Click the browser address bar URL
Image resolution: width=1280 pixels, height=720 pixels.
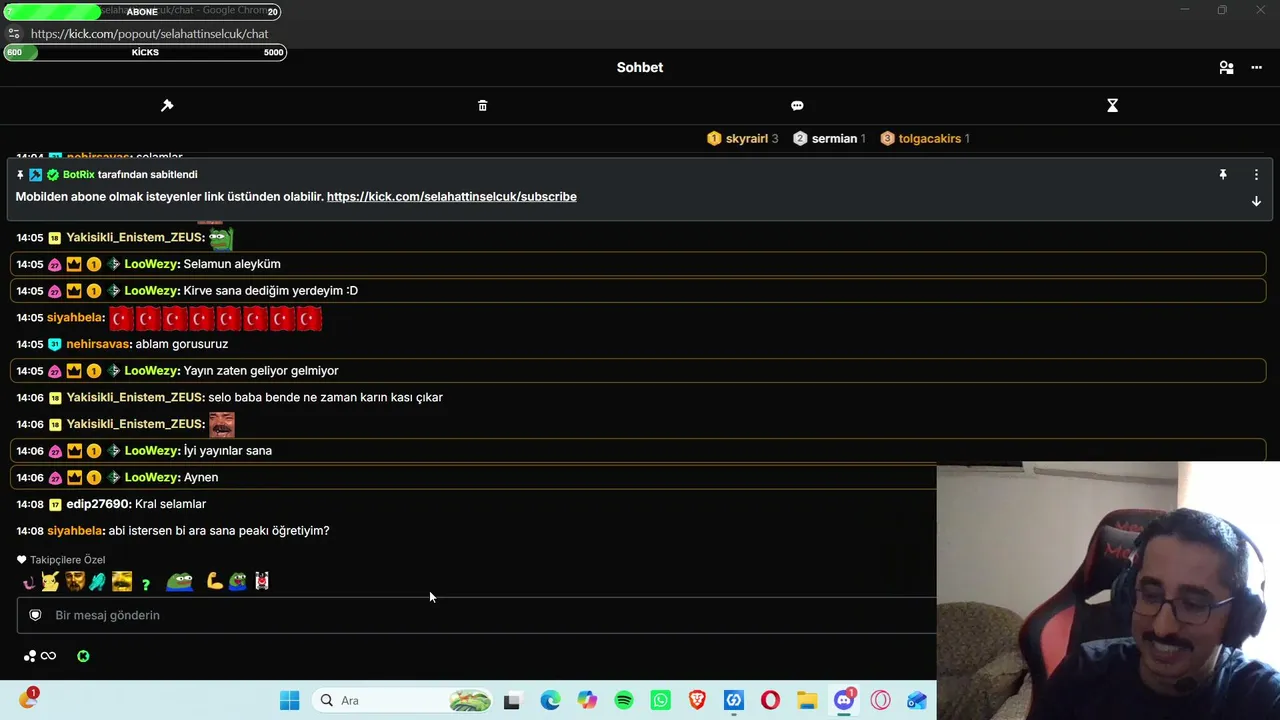[x=150, y=33]
